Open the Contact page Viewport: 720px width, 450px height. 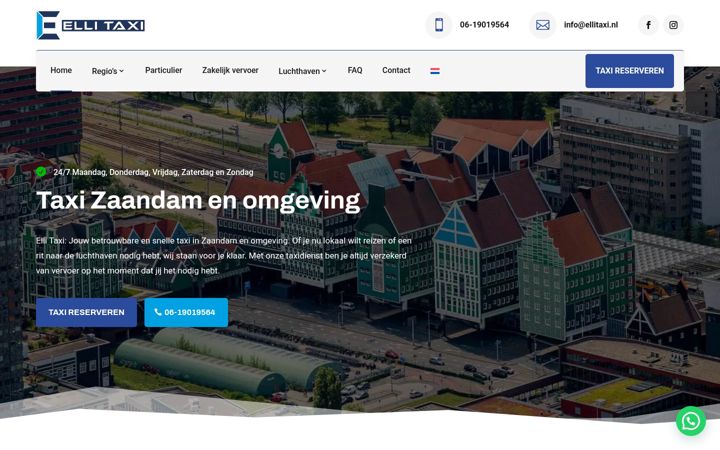pyautogui.click(x=396, y=70)
